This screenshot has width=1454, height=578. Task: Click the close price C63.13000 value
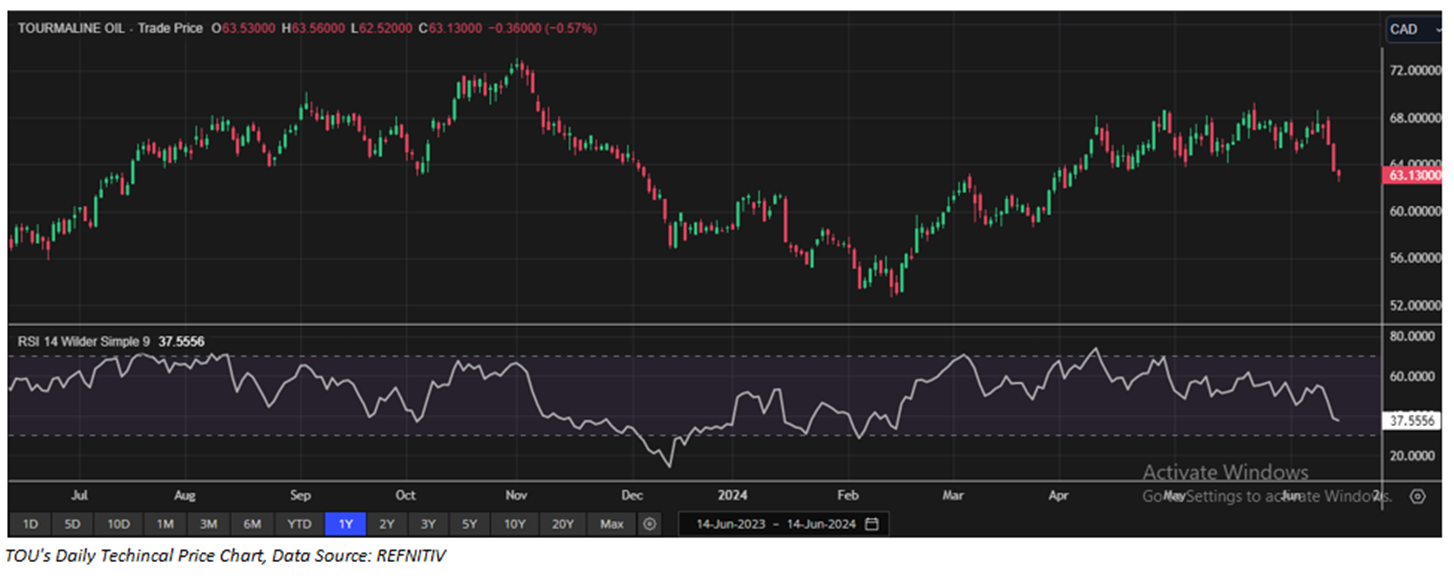coord(451,28)
